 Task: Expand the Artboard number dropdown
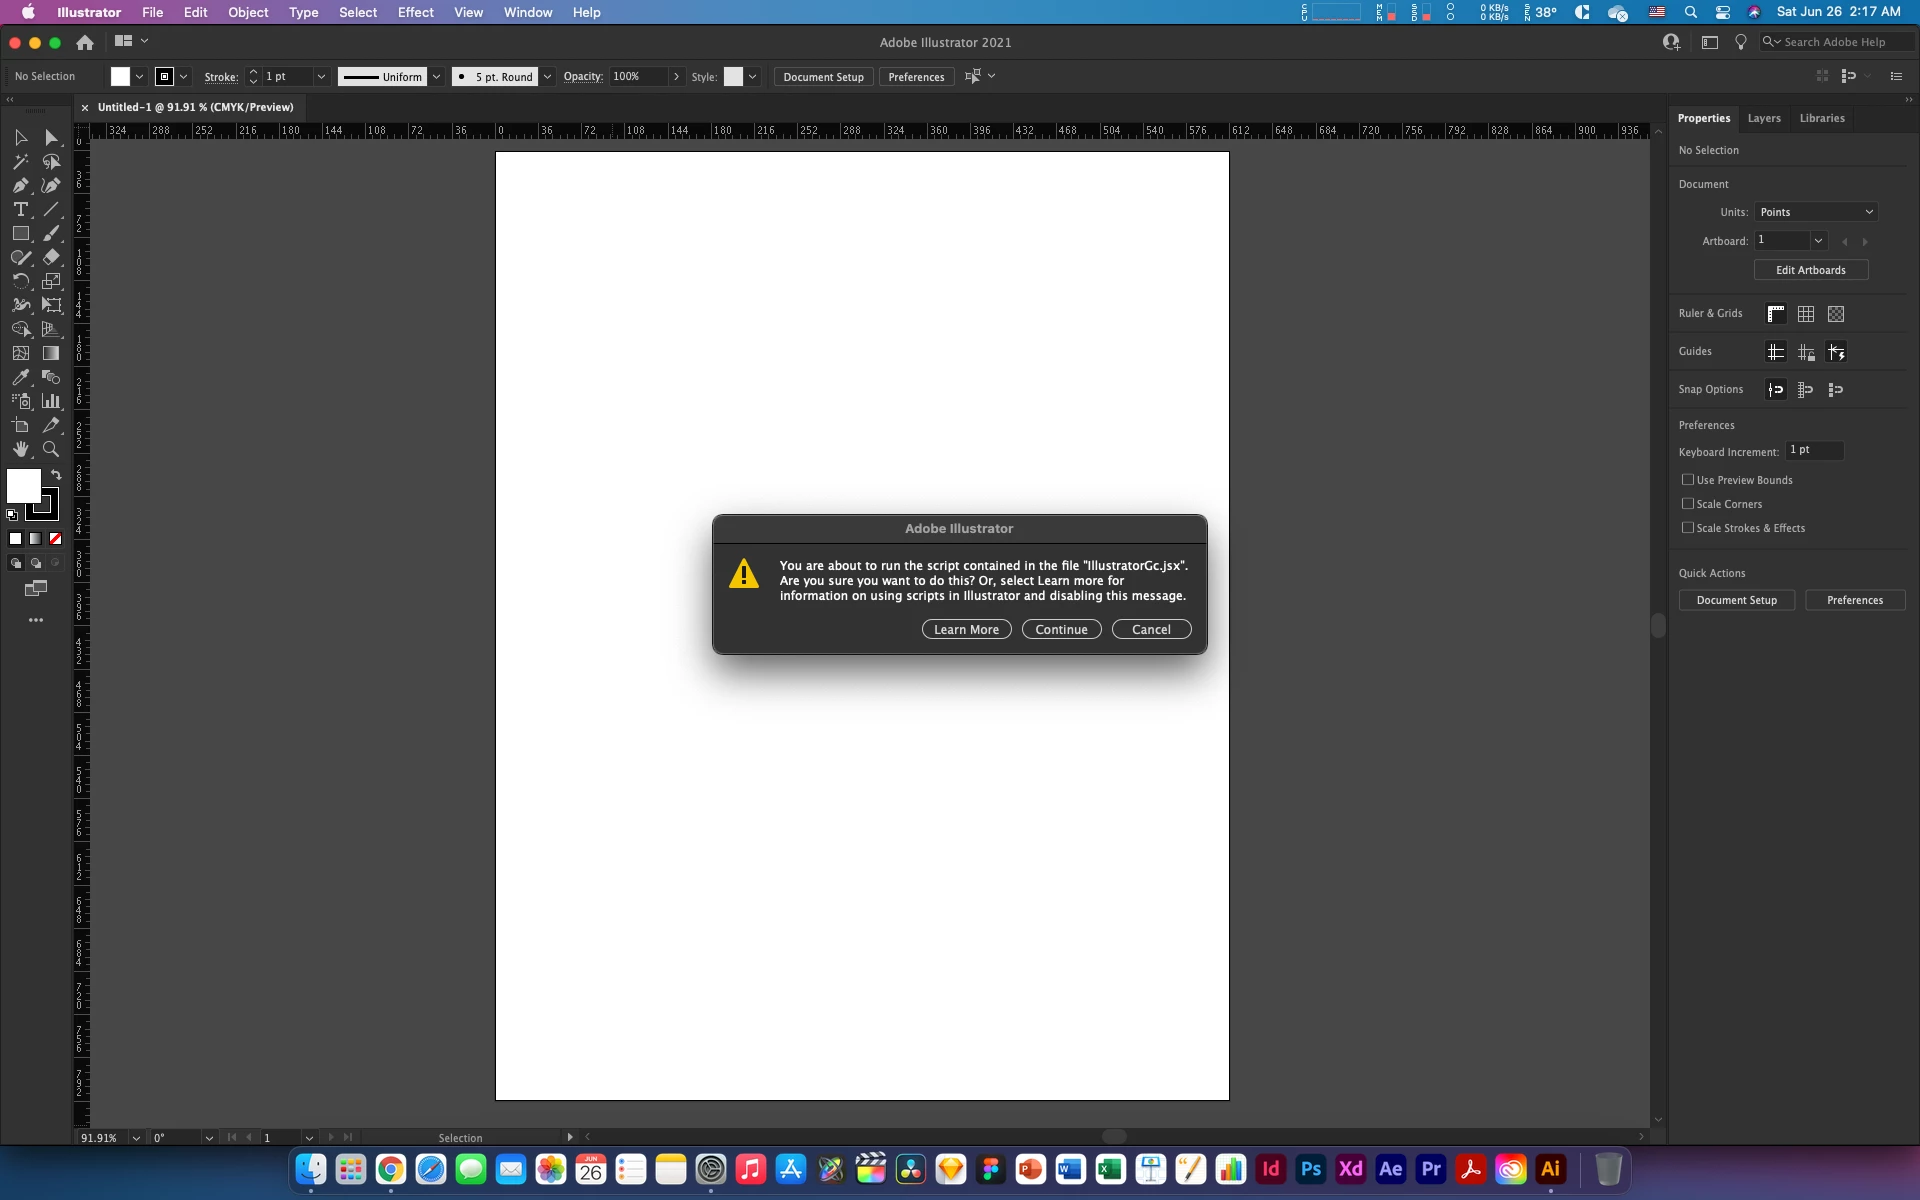click(1818, 240)
